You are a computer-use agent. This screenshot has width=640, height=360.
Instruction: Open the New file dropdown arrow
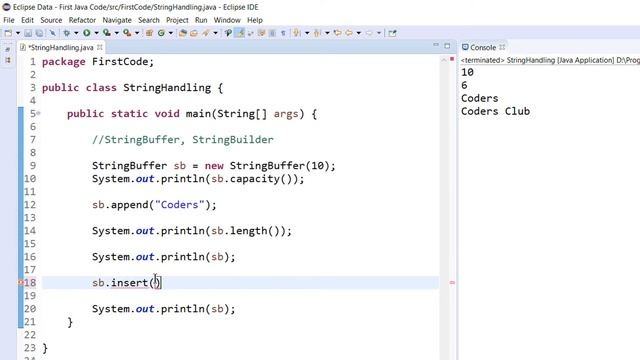coord(18,33)
